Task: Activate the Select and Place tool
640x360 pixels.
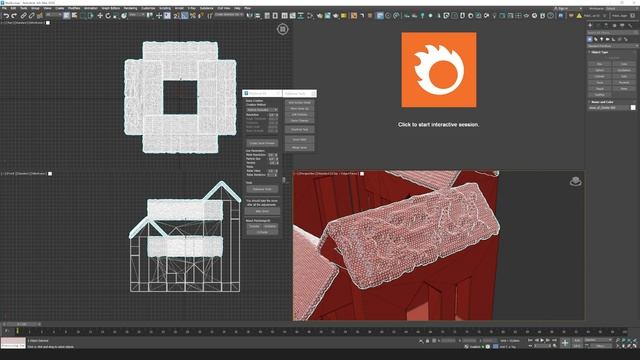Action: [x=124, y=16]
